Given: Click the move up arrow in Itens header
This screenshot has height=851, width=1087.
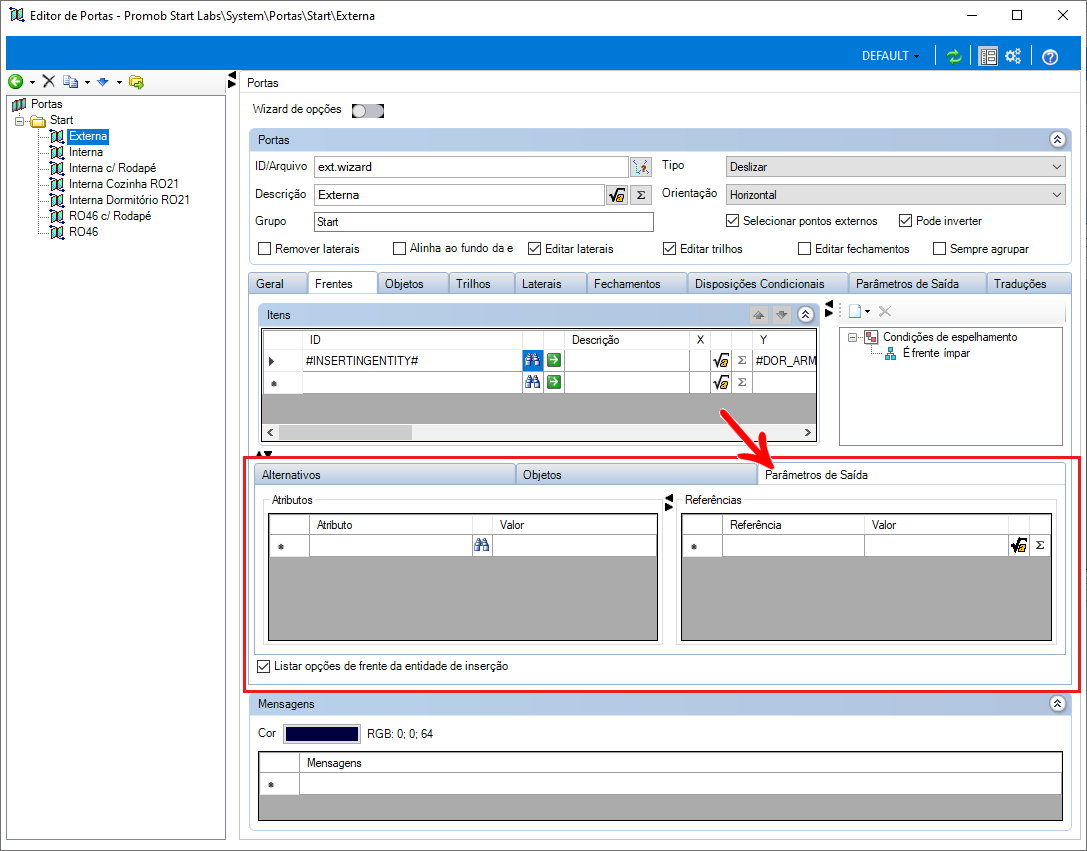Looking at the screenshot, I should [759, 315].
